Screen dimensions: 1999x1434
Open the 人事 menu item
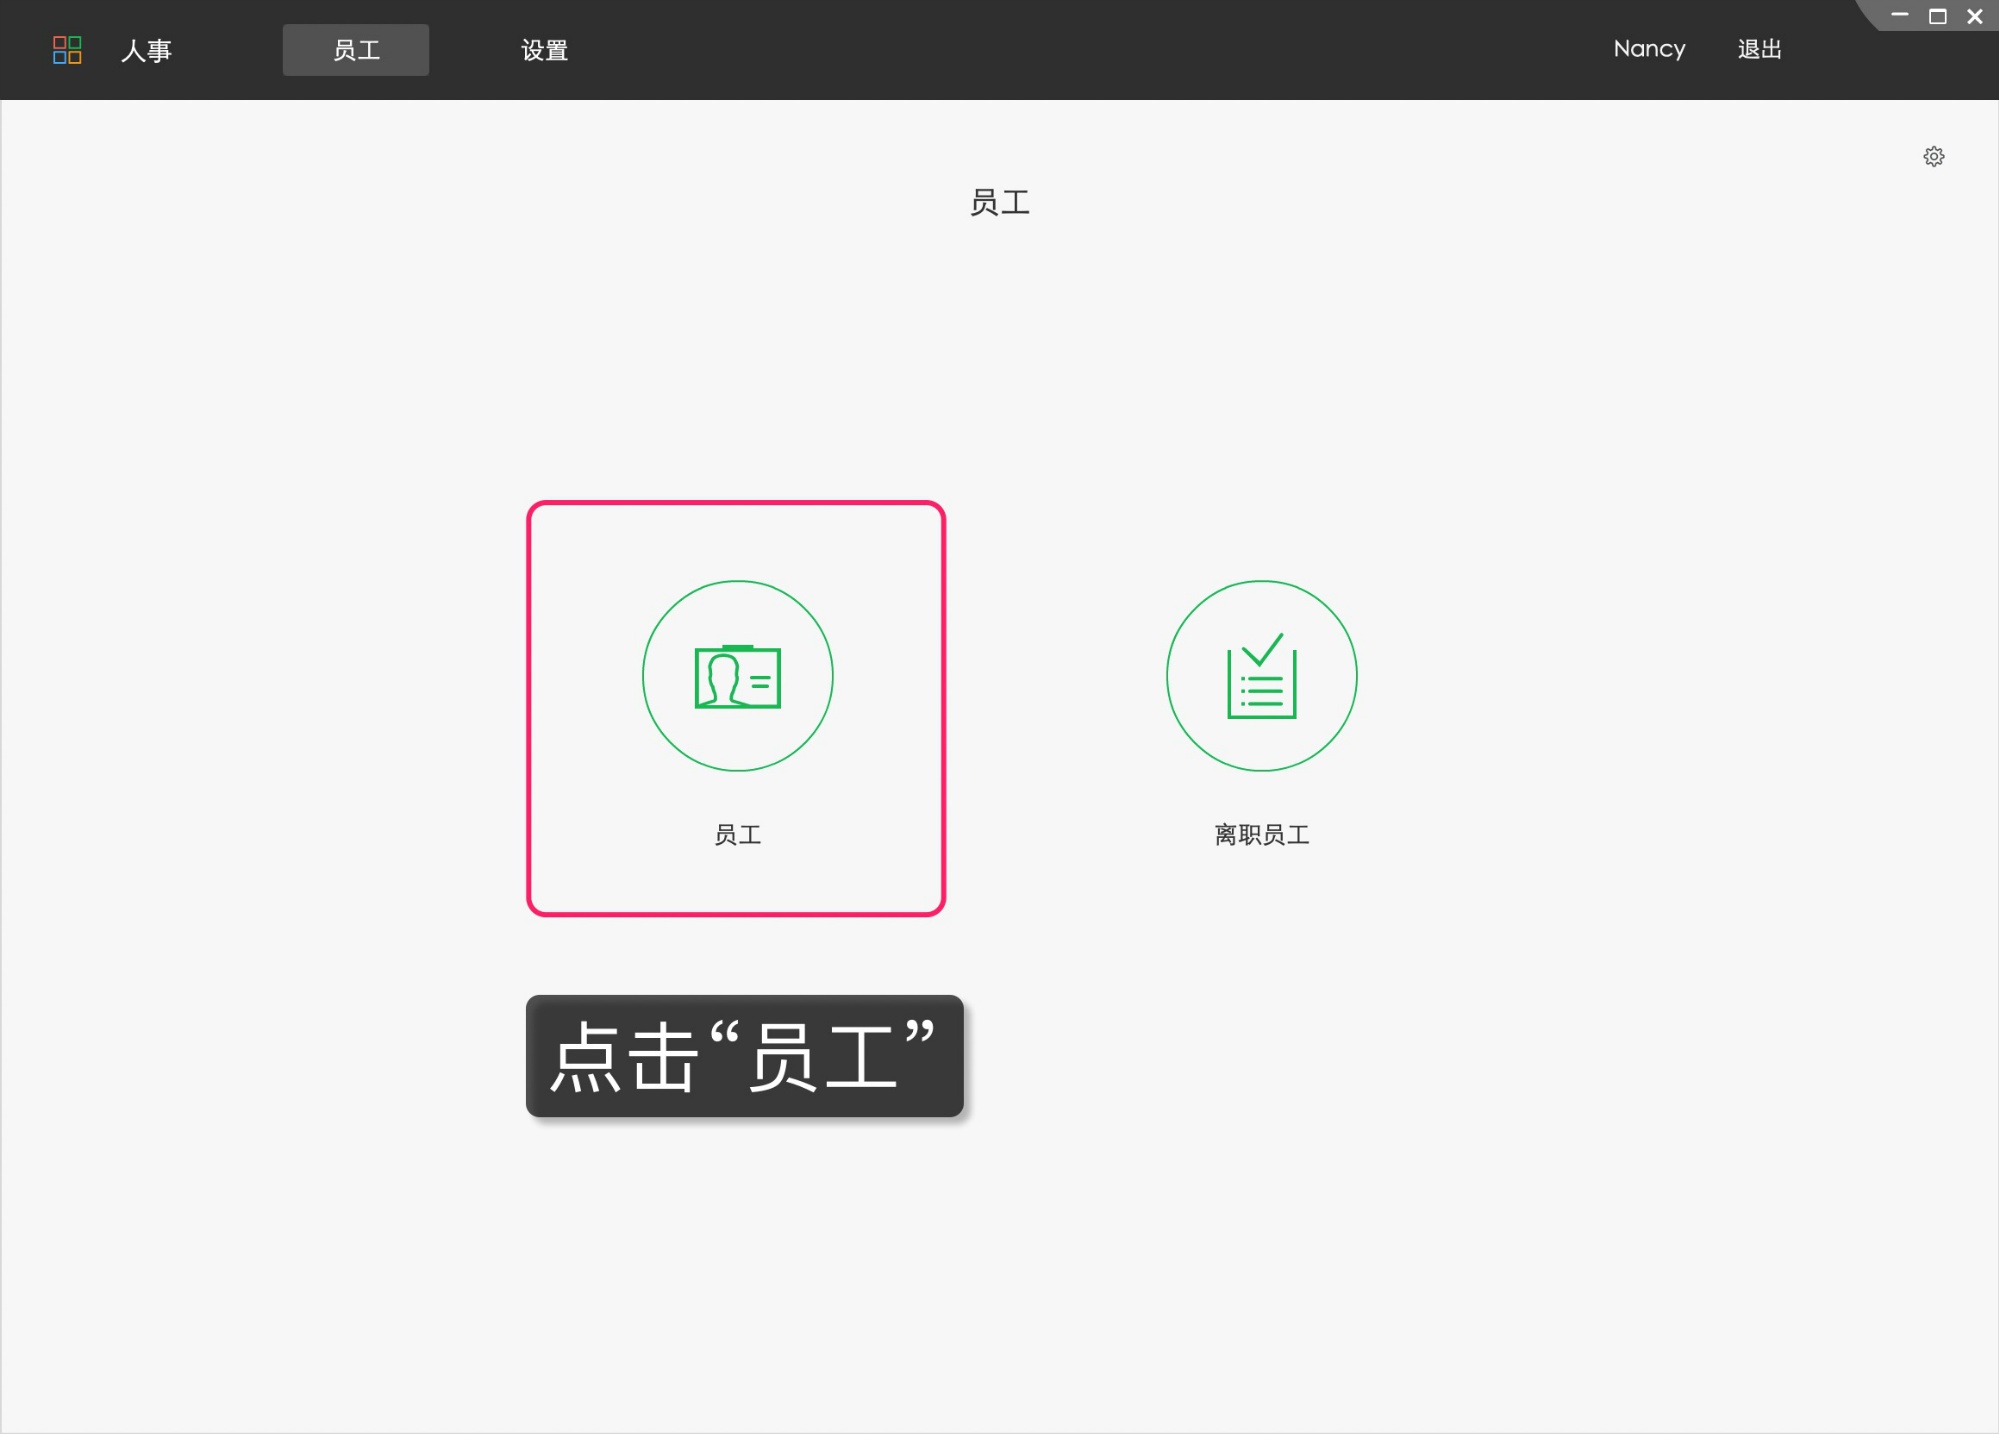(x=147, y=51)
